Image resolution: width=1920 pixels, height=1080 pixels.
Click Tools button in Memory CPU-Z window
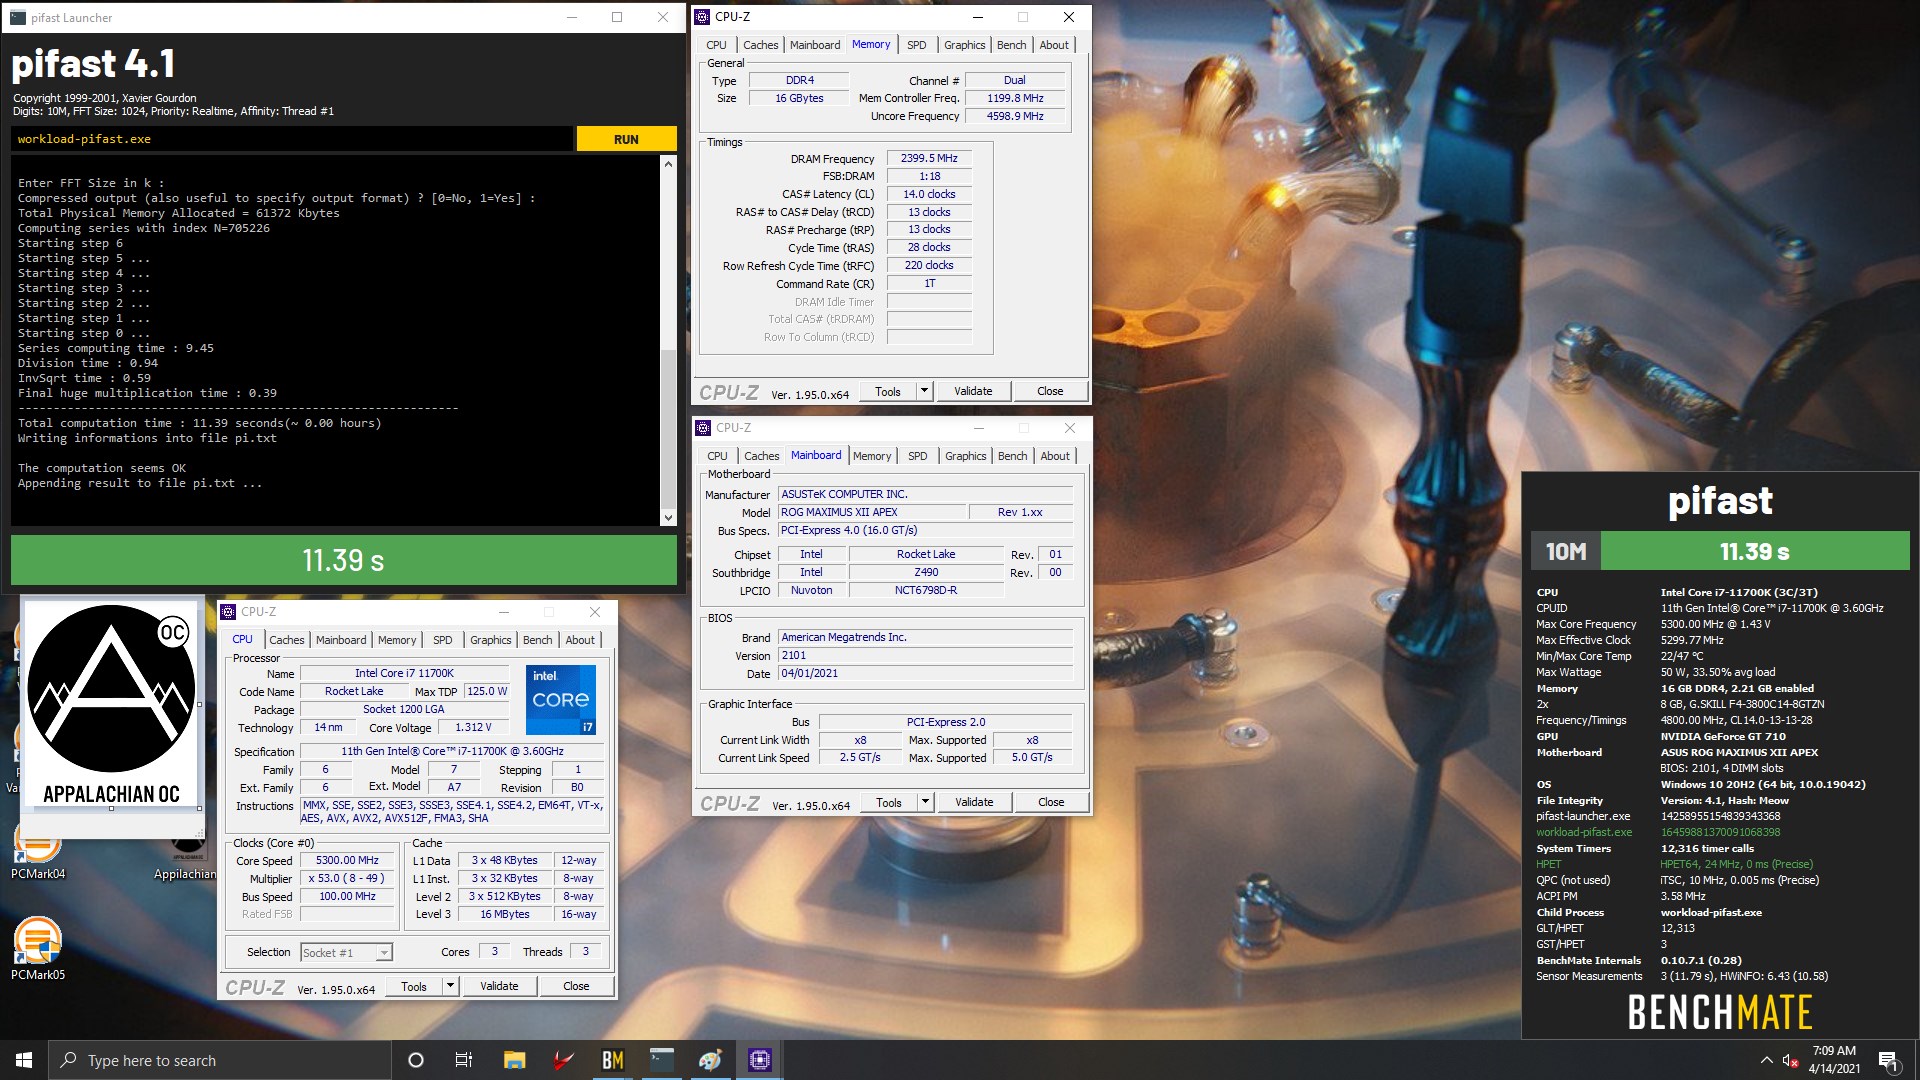tap(888, 391)
